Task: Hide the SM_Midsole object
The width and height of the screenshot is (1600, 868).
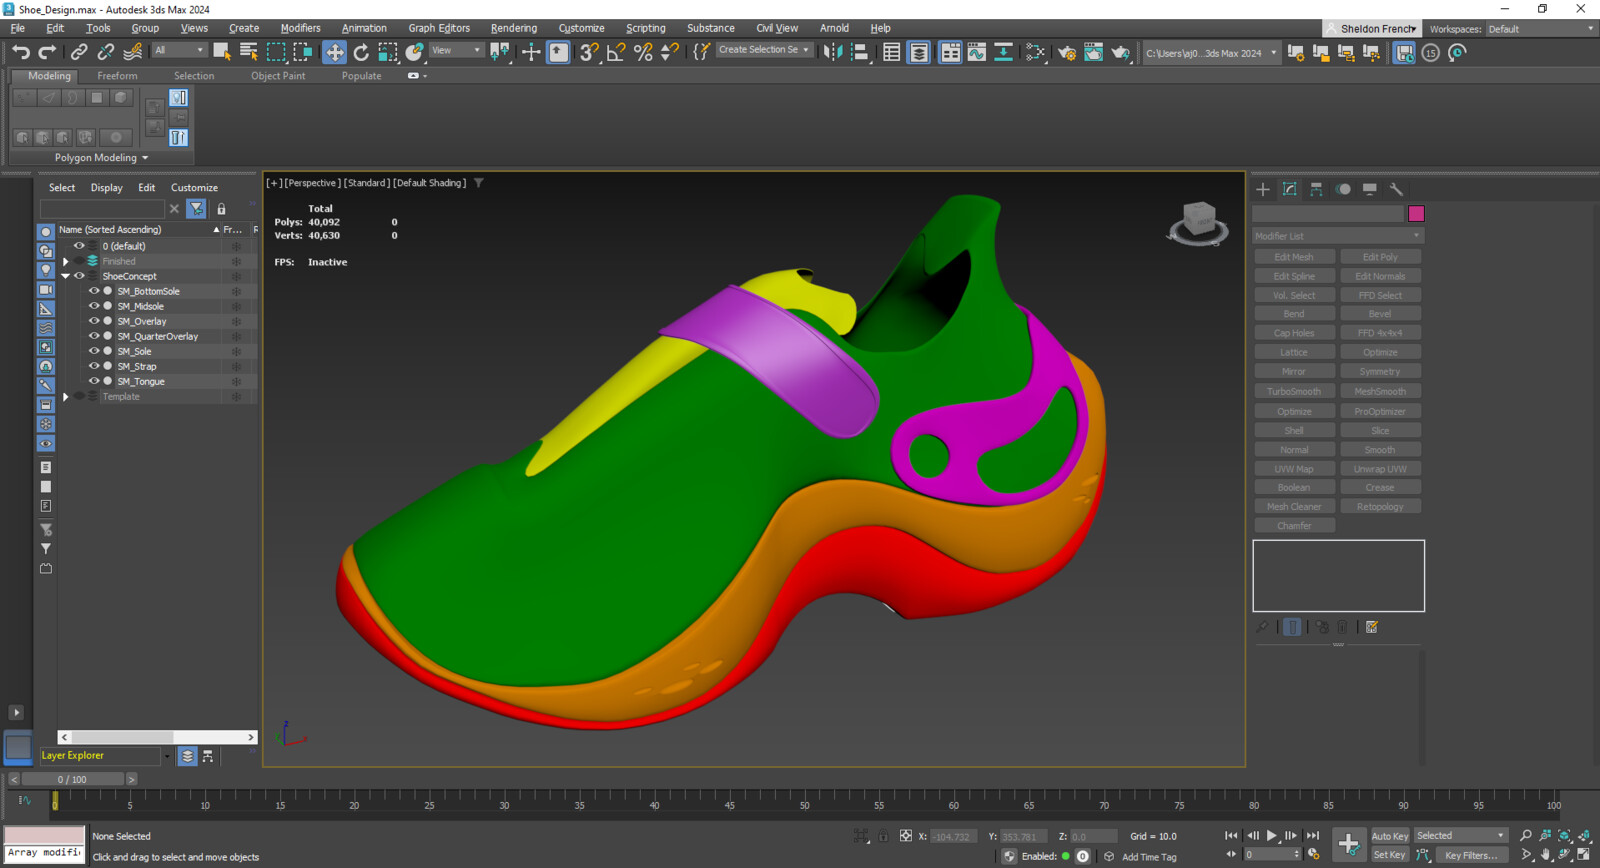Action: [x=94, y=306]
